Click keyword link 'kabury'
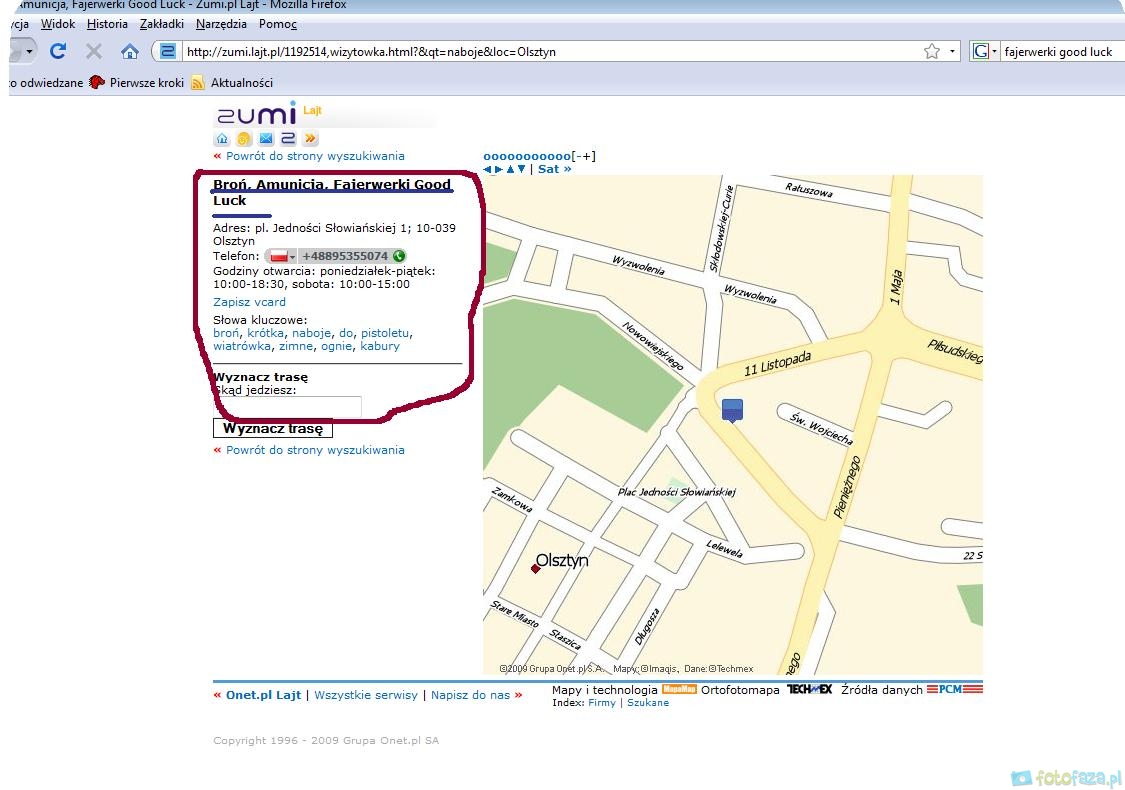This screenshot has width=1125, height=790. [x=380, y=346]
